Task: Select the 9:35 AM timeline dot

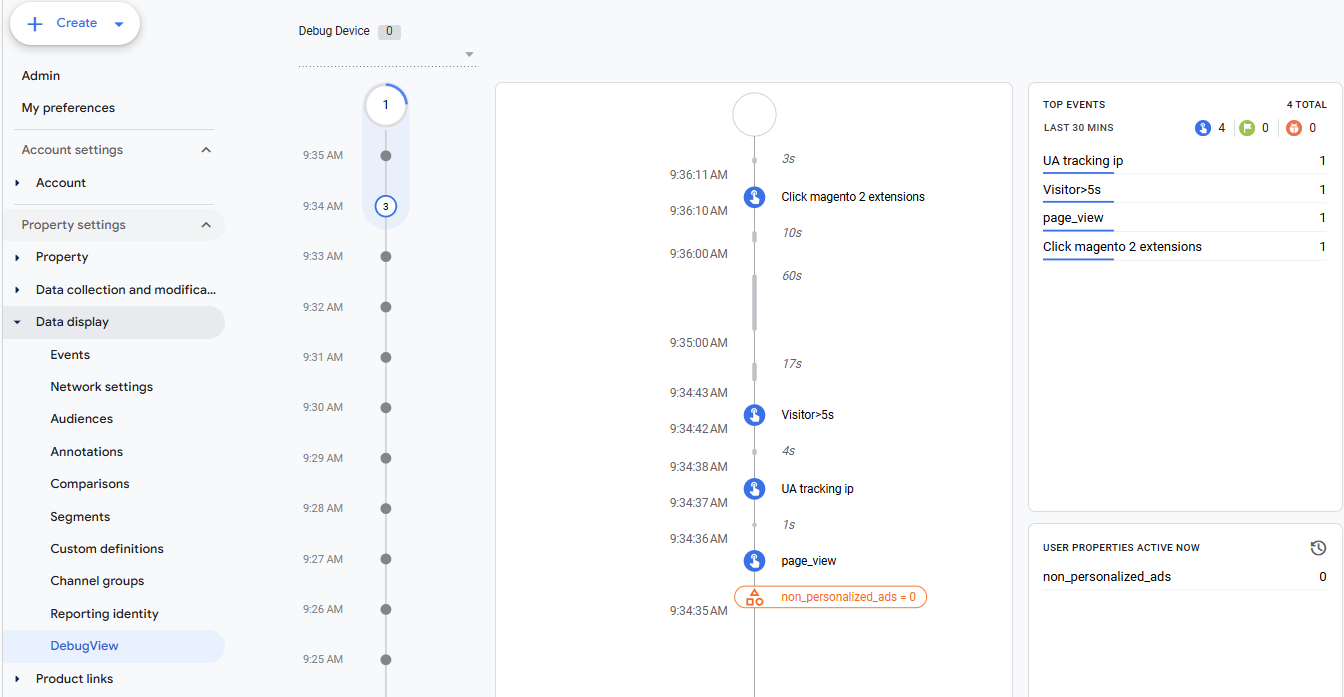Action: pyautogui.click(x=386, y=156)
